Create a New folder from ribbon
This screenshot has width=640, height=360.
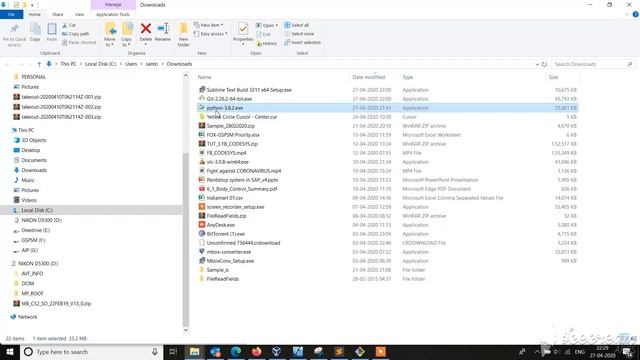184,35
